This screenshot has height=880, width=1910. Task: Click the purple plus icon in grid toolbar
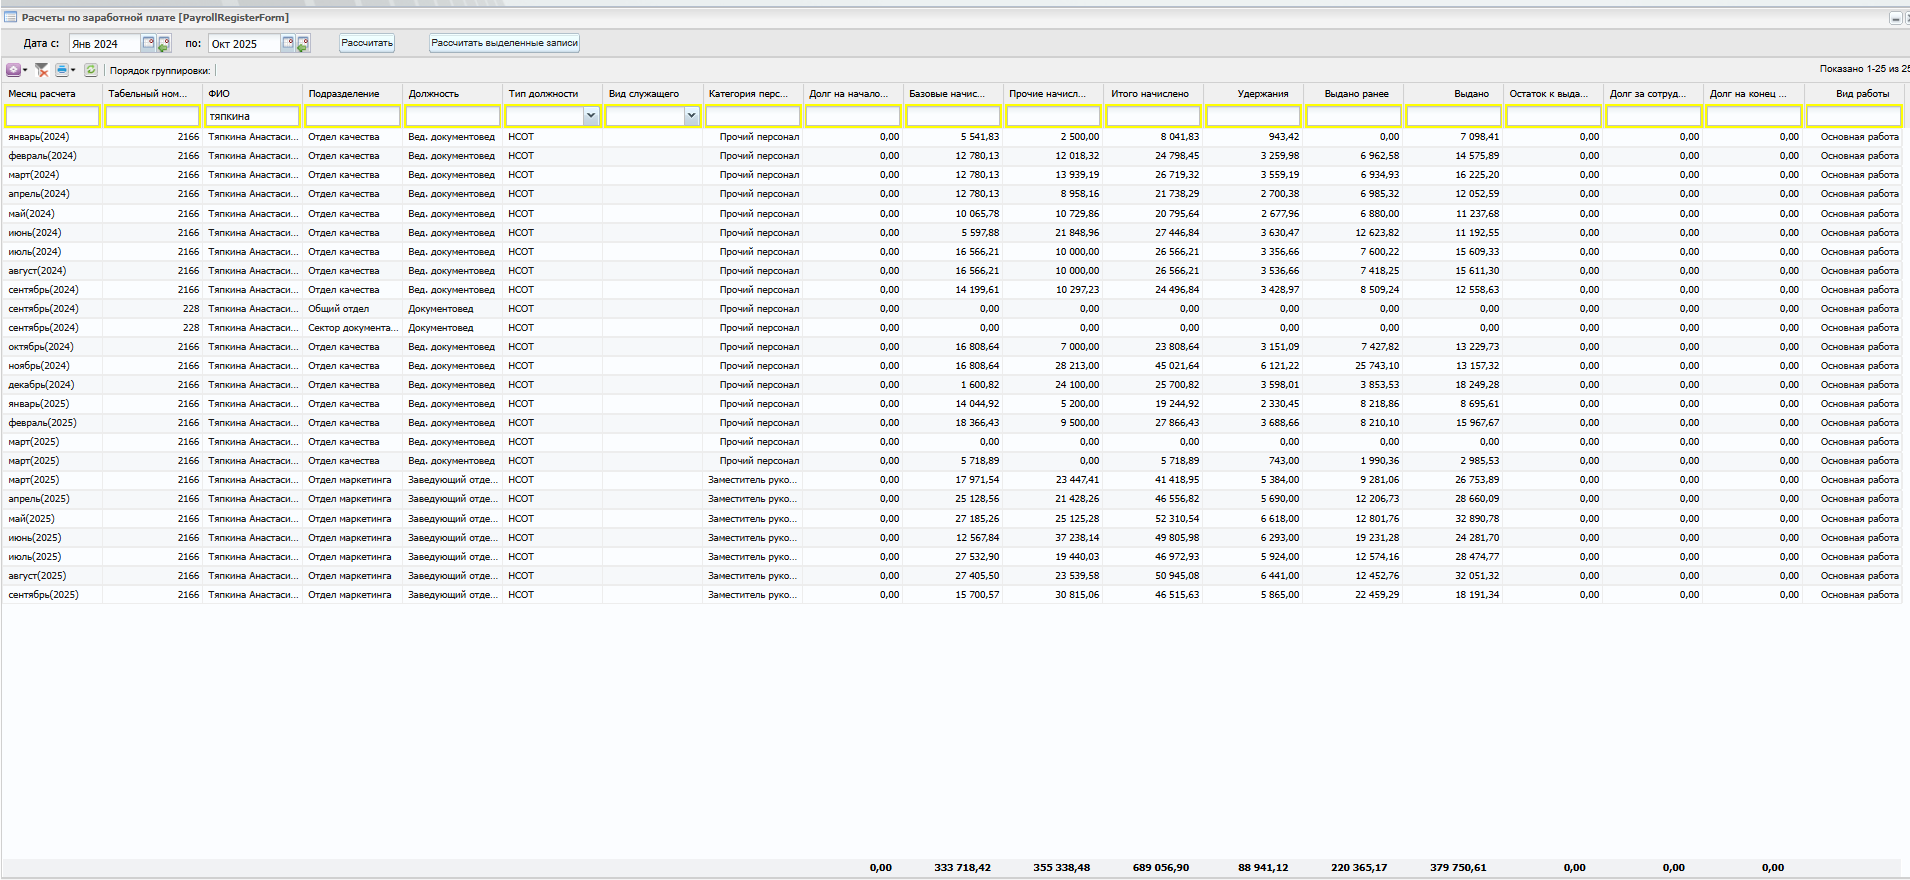tap(13, 70)
